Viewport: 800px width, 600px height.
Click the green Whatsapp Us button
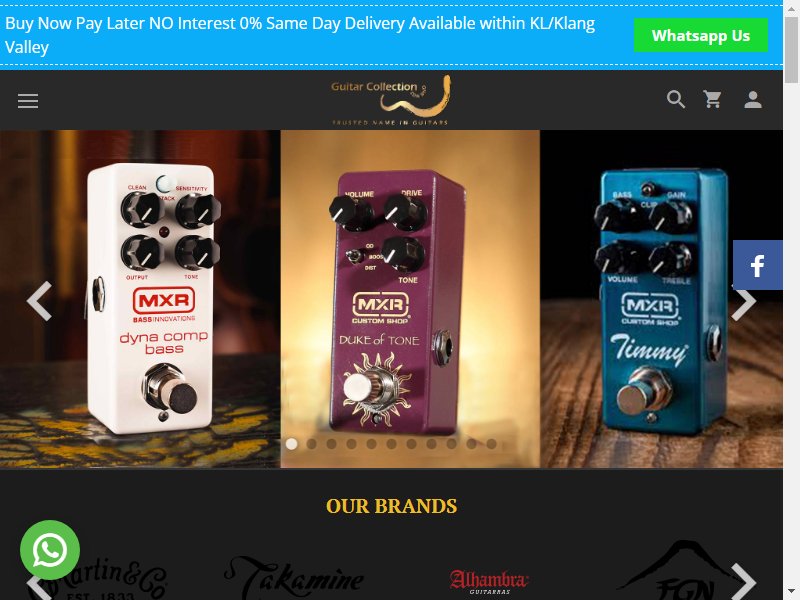pos(701,35)
